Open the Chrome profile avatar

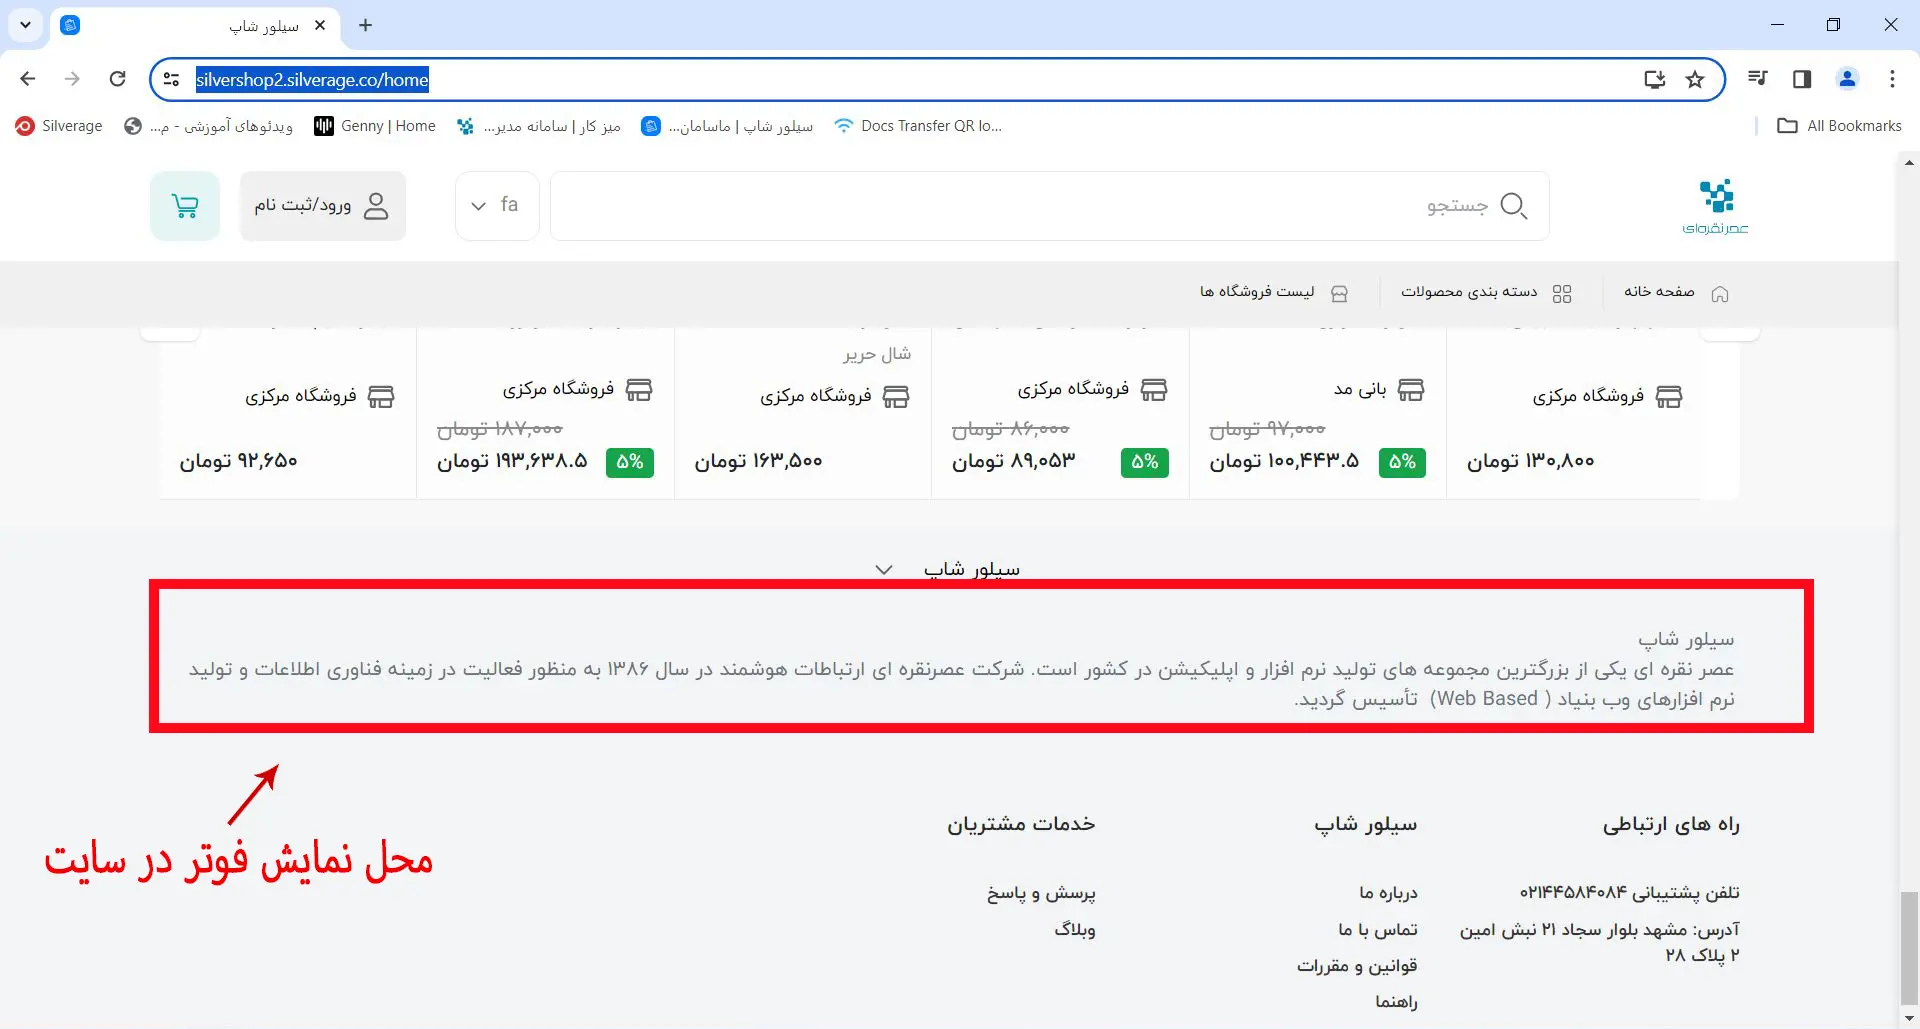pyautogui.click(x=1847, y=79)
